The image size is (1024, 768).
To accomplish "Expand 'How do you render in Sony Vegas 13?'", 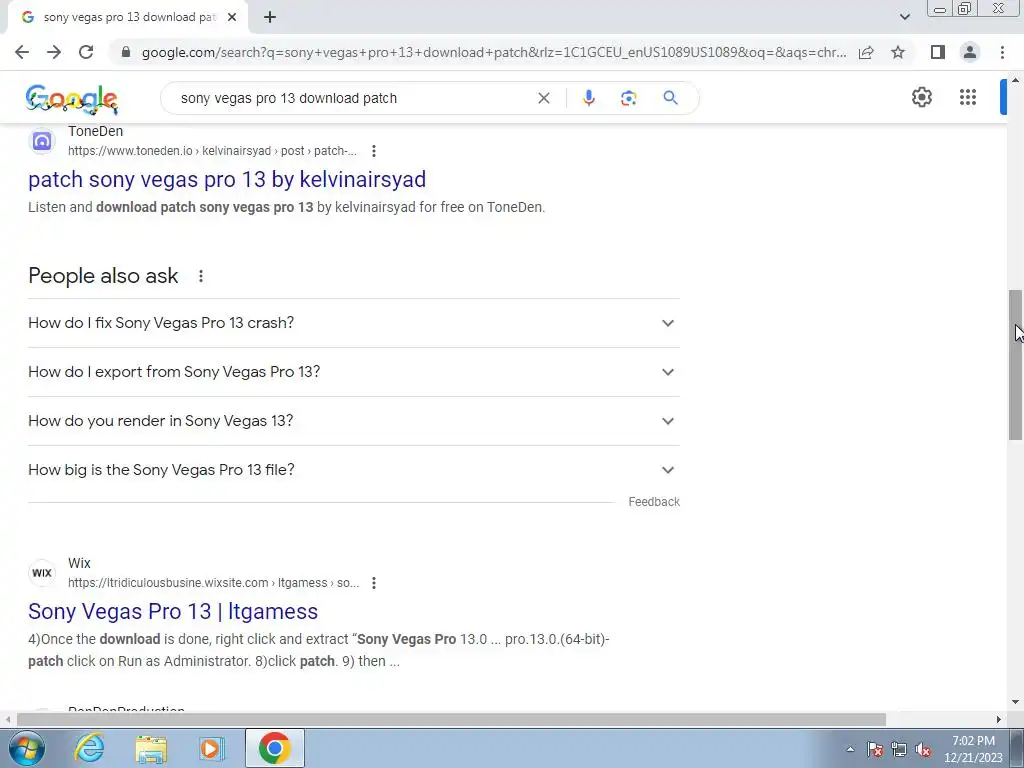I will tap(354, 421).
